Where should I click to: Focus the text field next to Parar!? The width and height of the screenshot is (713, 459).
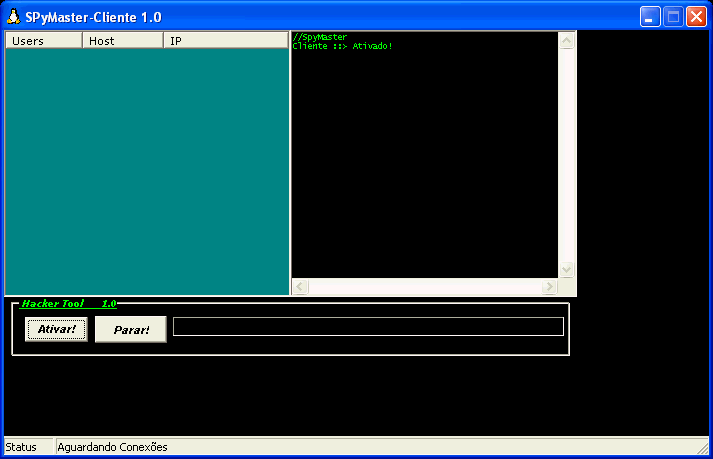click(368, 327)
